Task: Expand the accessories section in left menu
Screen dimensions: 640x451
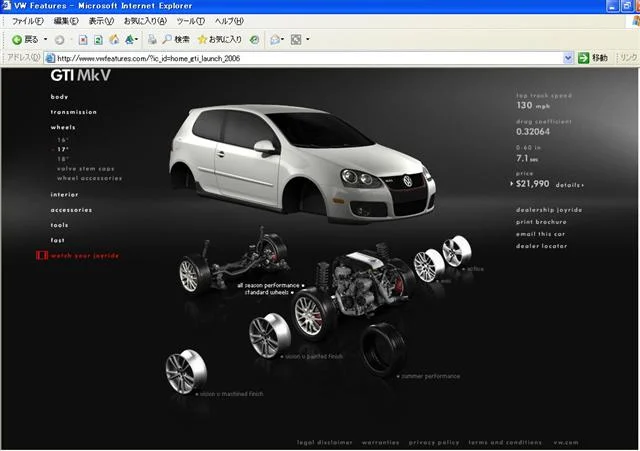Action: pos(71,210)
